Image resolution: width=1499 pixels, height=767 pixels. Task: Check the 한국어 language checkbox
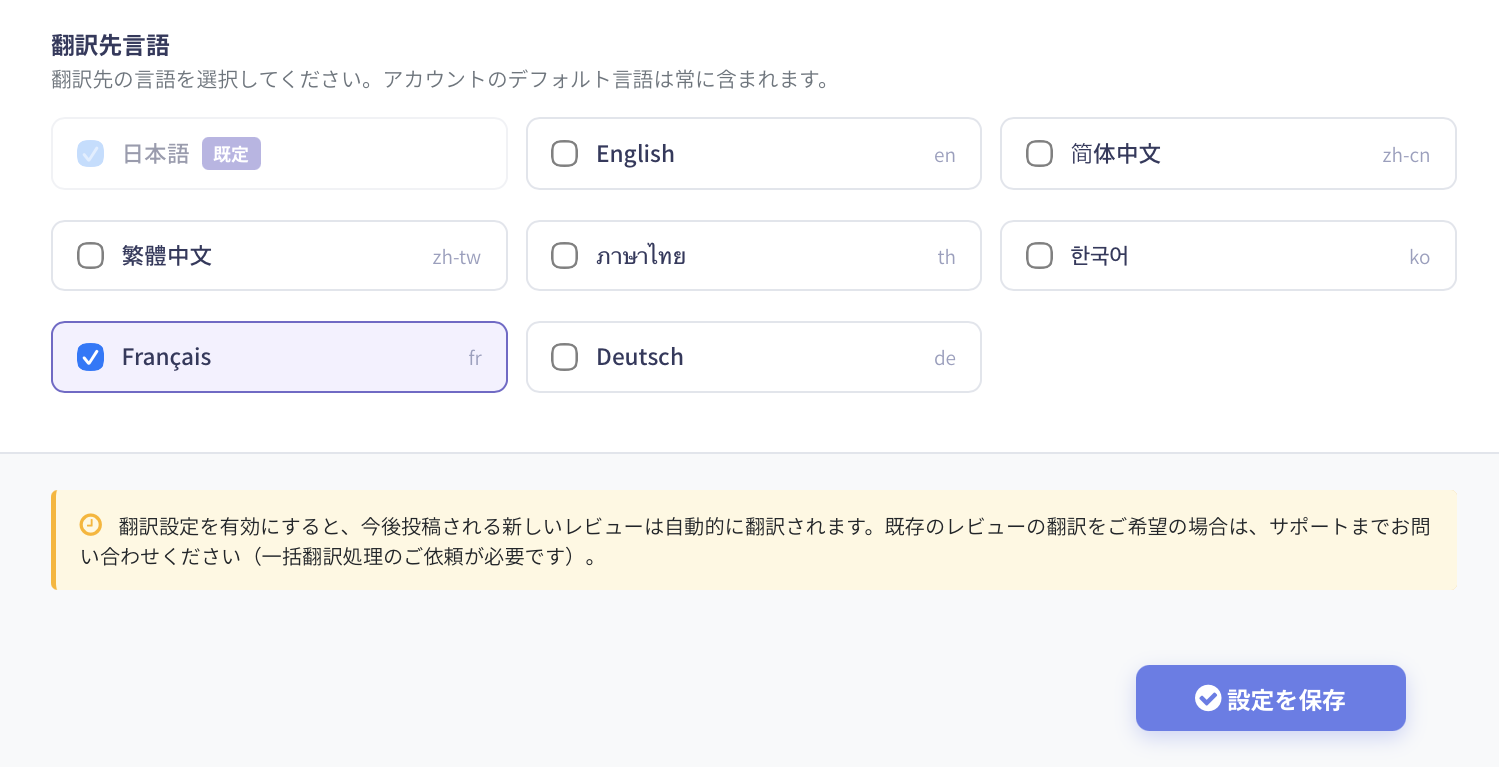coord(1039,256)
